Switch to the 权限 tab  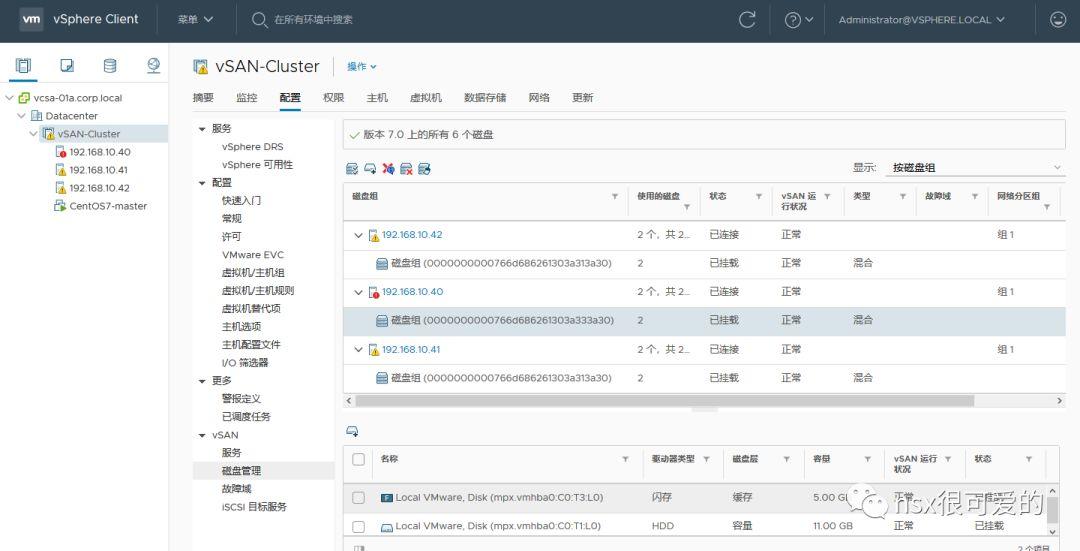click(x=333, y=98)
